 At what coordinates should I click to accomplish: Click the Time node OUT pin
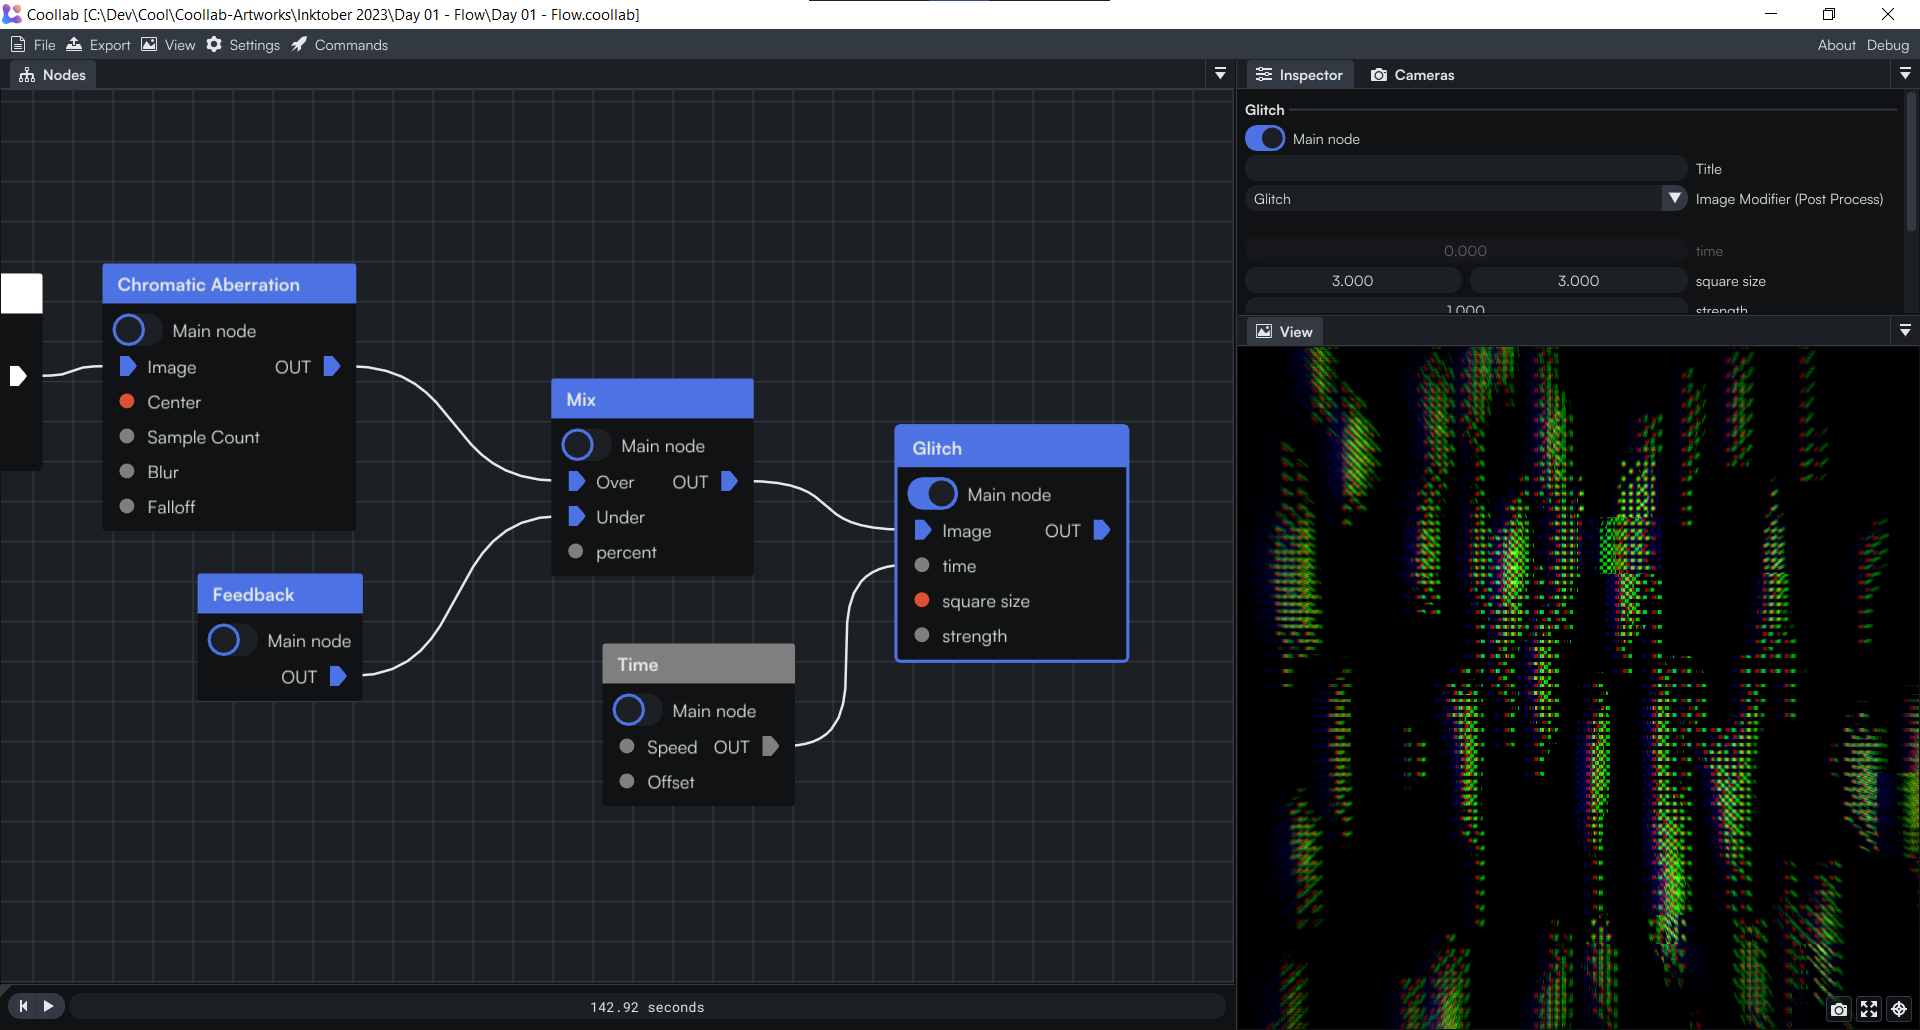pos(770,746)
